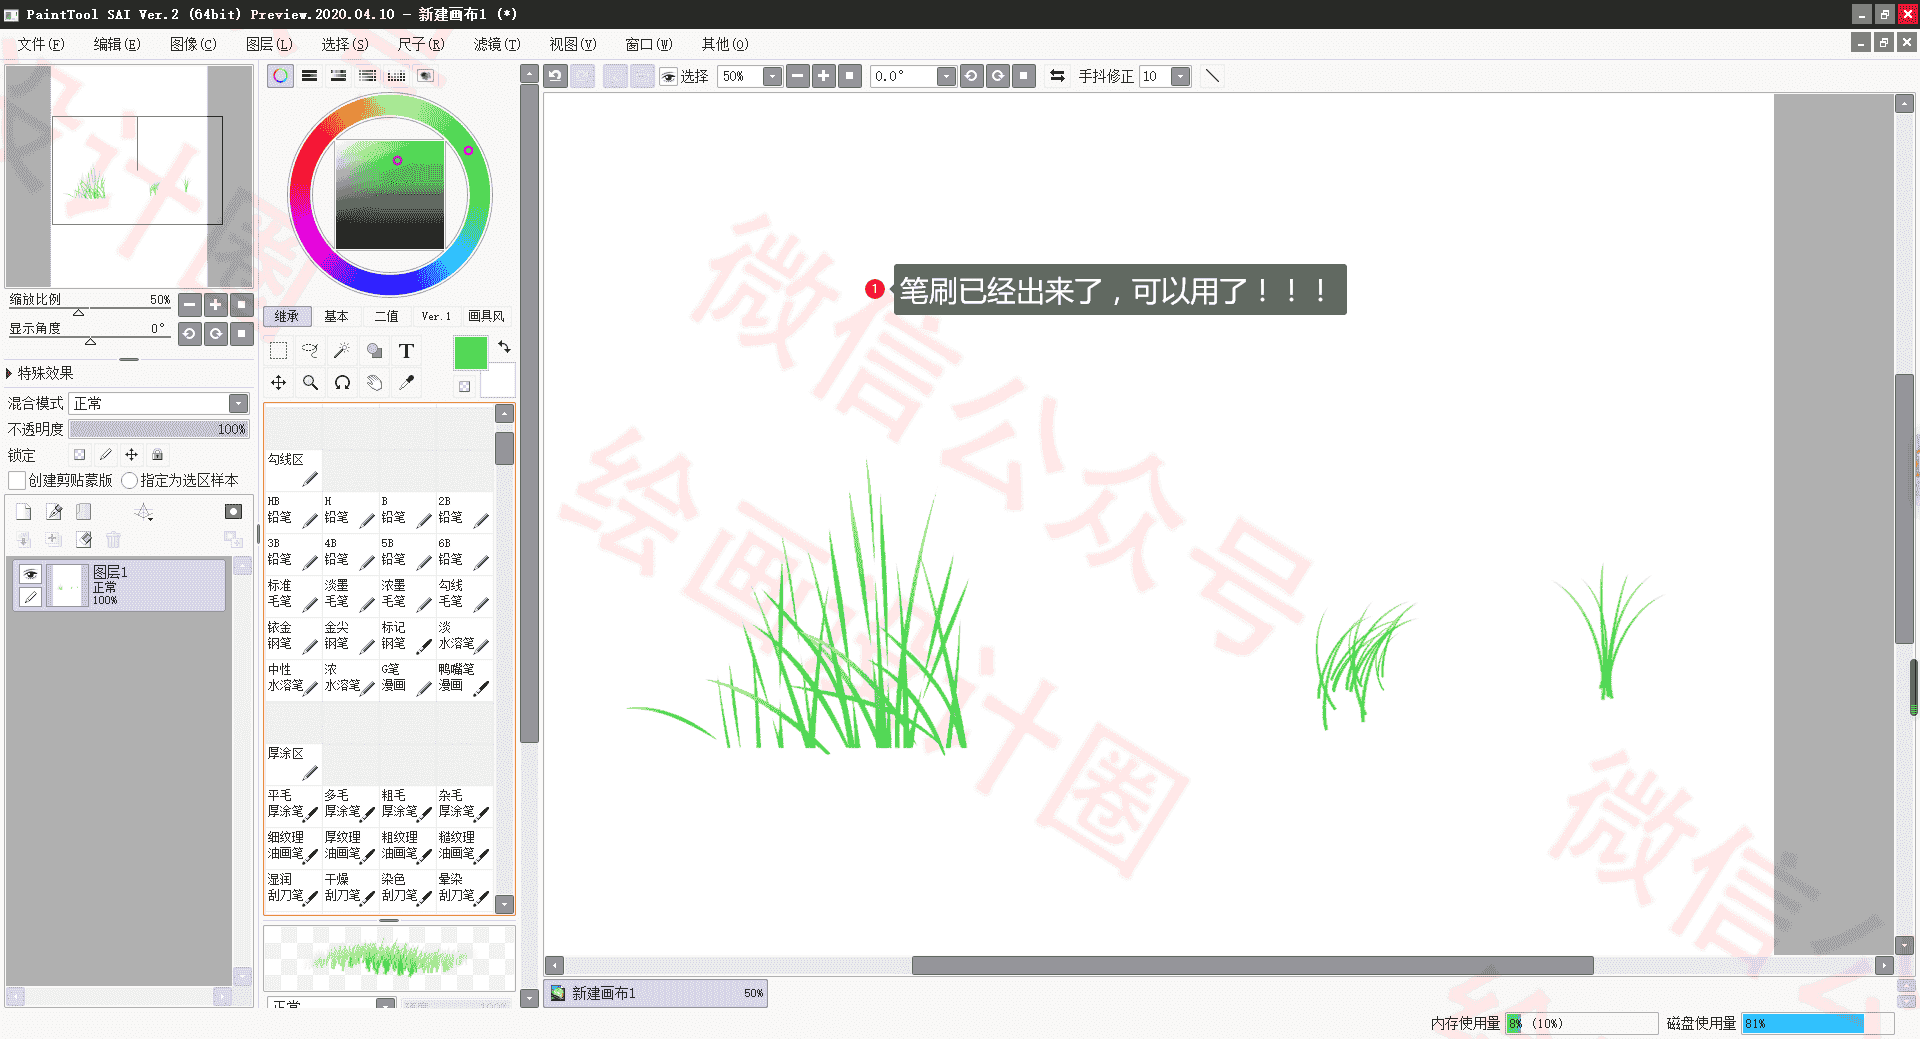
Task: Select the rotate view tool
Action: 342,383
